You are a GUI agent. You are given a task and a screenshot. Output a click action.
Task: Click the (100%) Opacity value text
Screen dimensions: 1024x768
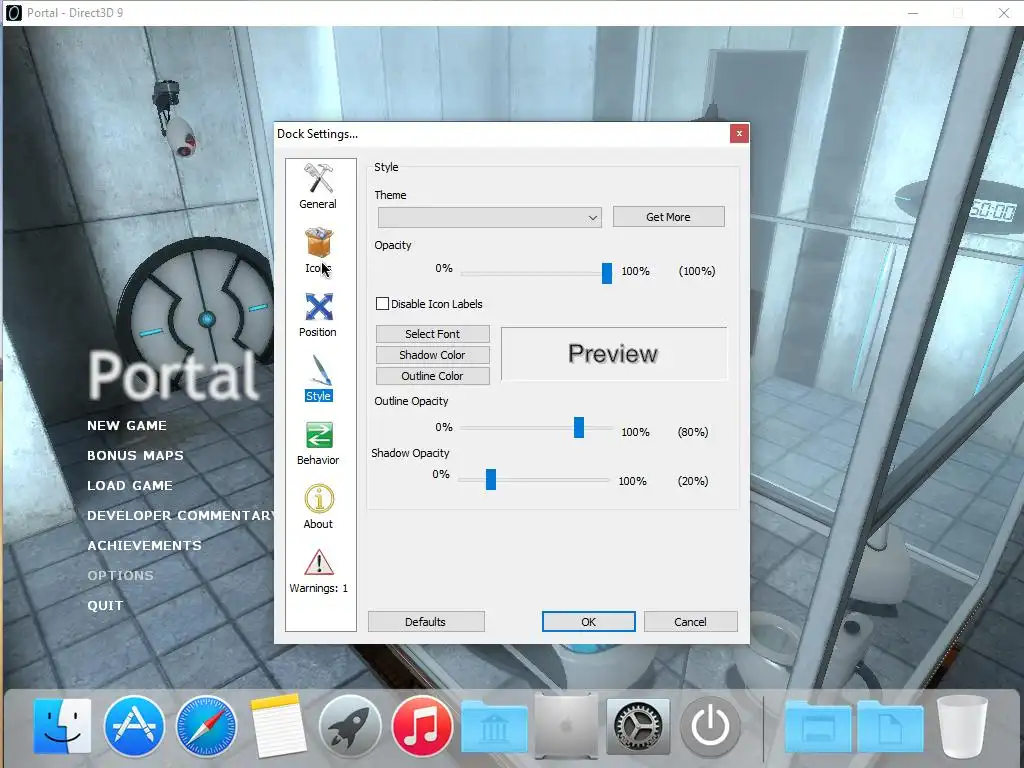pyautogui.click(x=697, y=271)
